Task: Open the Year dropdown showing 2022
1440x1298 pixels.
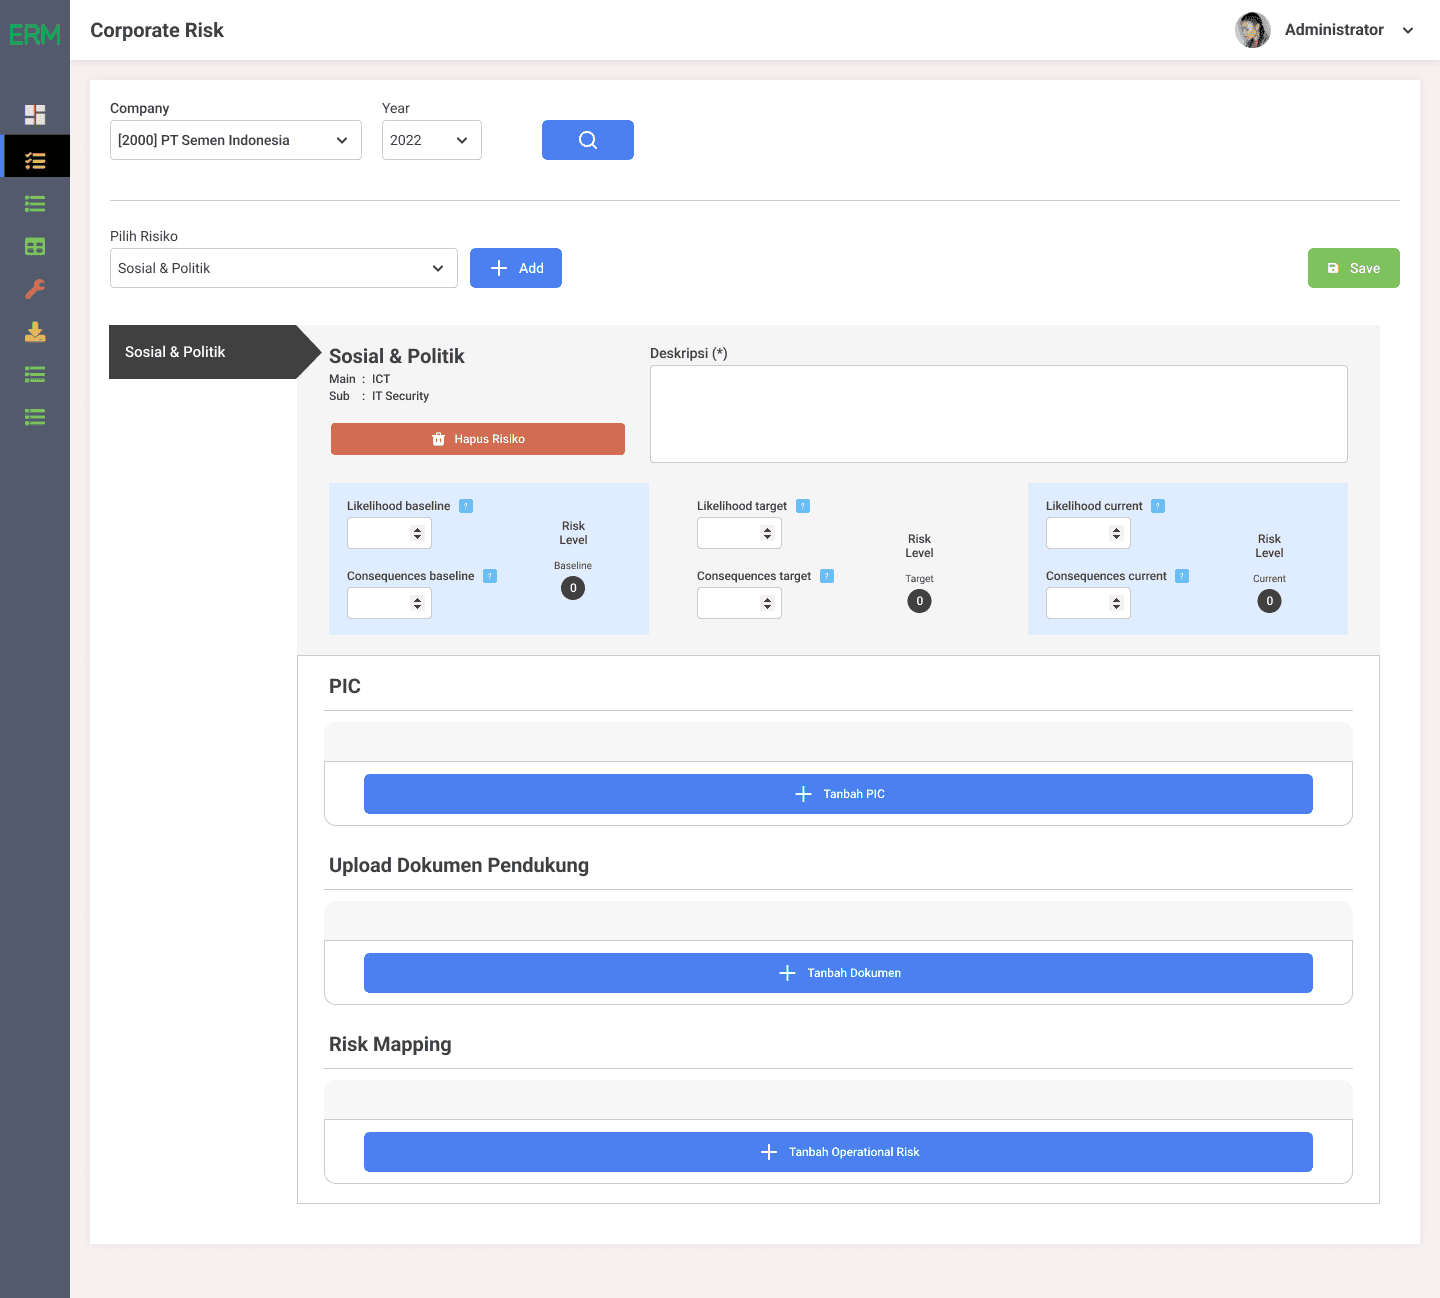Action: coord(432,140)
